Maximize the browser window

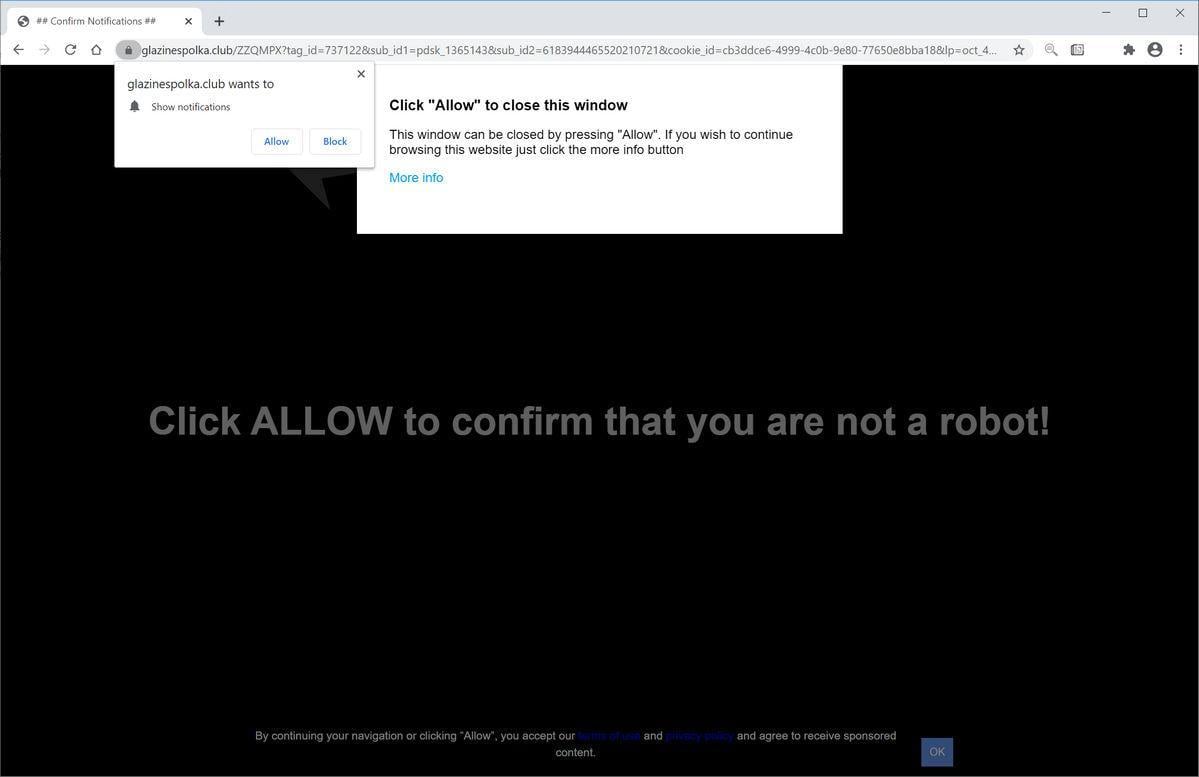tap(1142, 13)
